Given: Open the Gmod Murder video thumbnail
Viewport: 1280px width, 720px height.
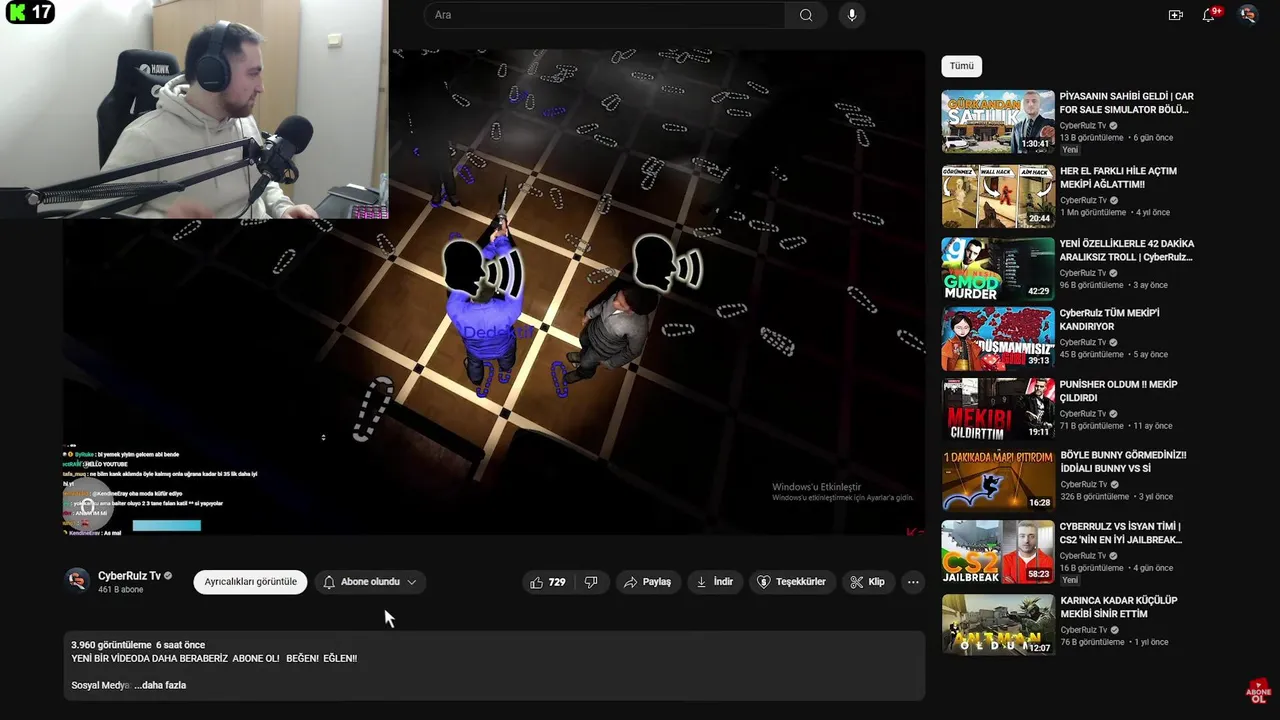Looking at the screenshot, I should pyautogui.click(x=998, y=269).
